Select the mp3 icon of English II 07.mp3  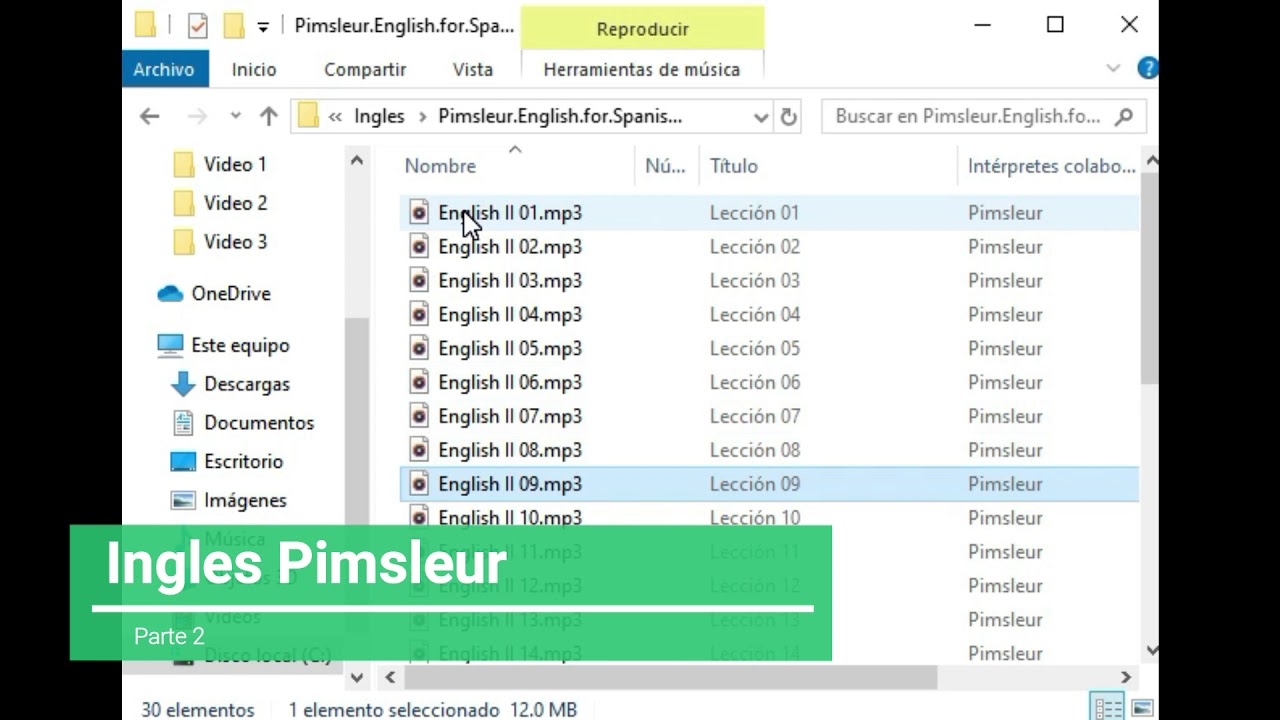[419, 417]
